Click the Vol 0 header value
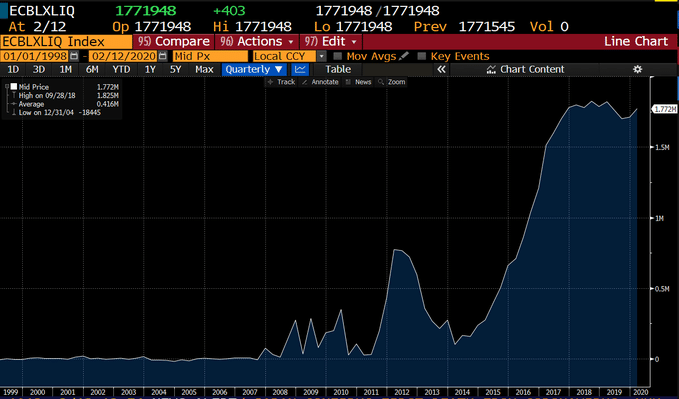Screen dimensions: 679x399 pos(549,27)
